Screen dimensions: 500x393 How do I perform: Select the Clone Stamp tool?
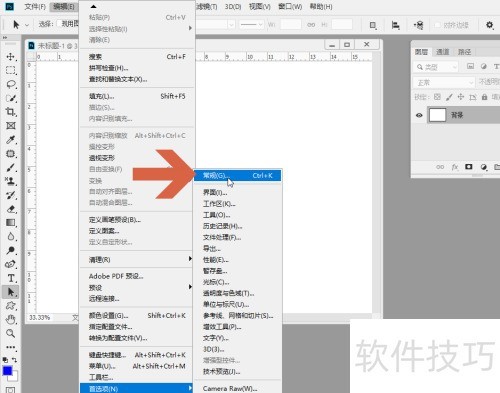tap(11, 181)
